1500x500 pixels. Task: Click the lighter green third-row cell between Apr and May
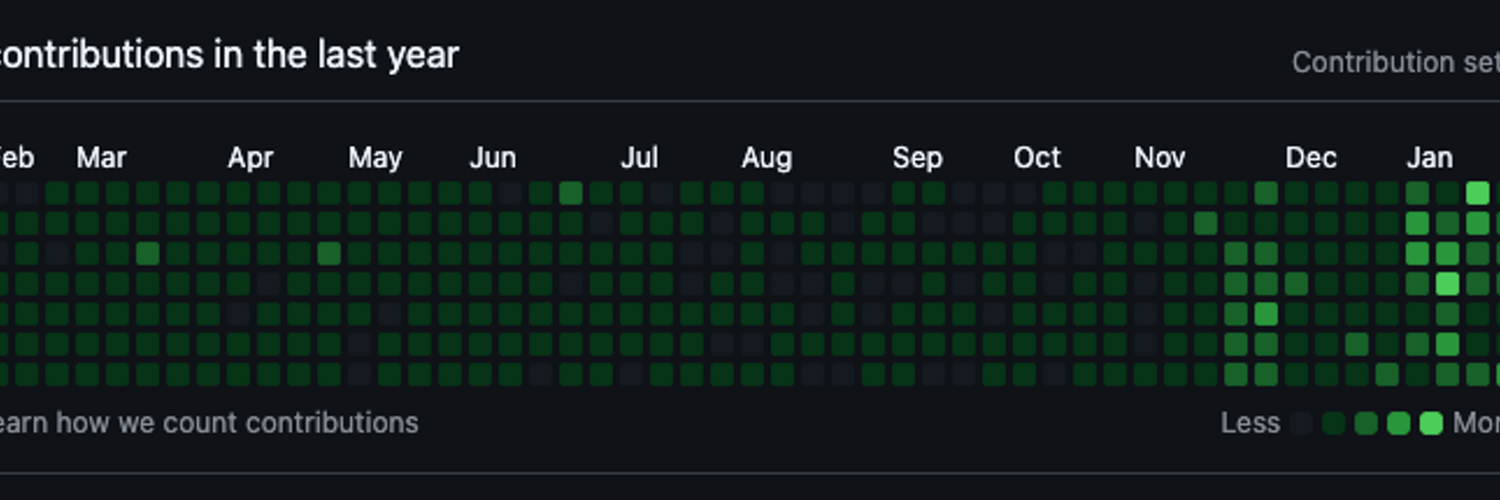coord(329,254)
